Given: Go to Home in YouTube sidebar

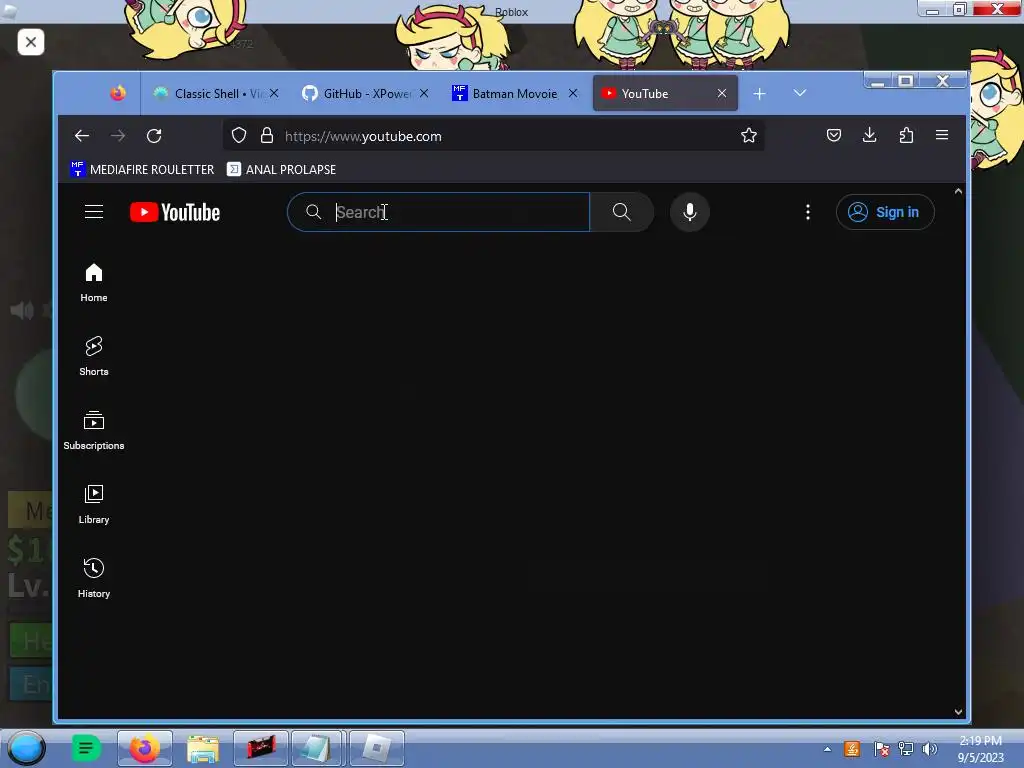Looking at the screenshot, I should tap(94, 283).
